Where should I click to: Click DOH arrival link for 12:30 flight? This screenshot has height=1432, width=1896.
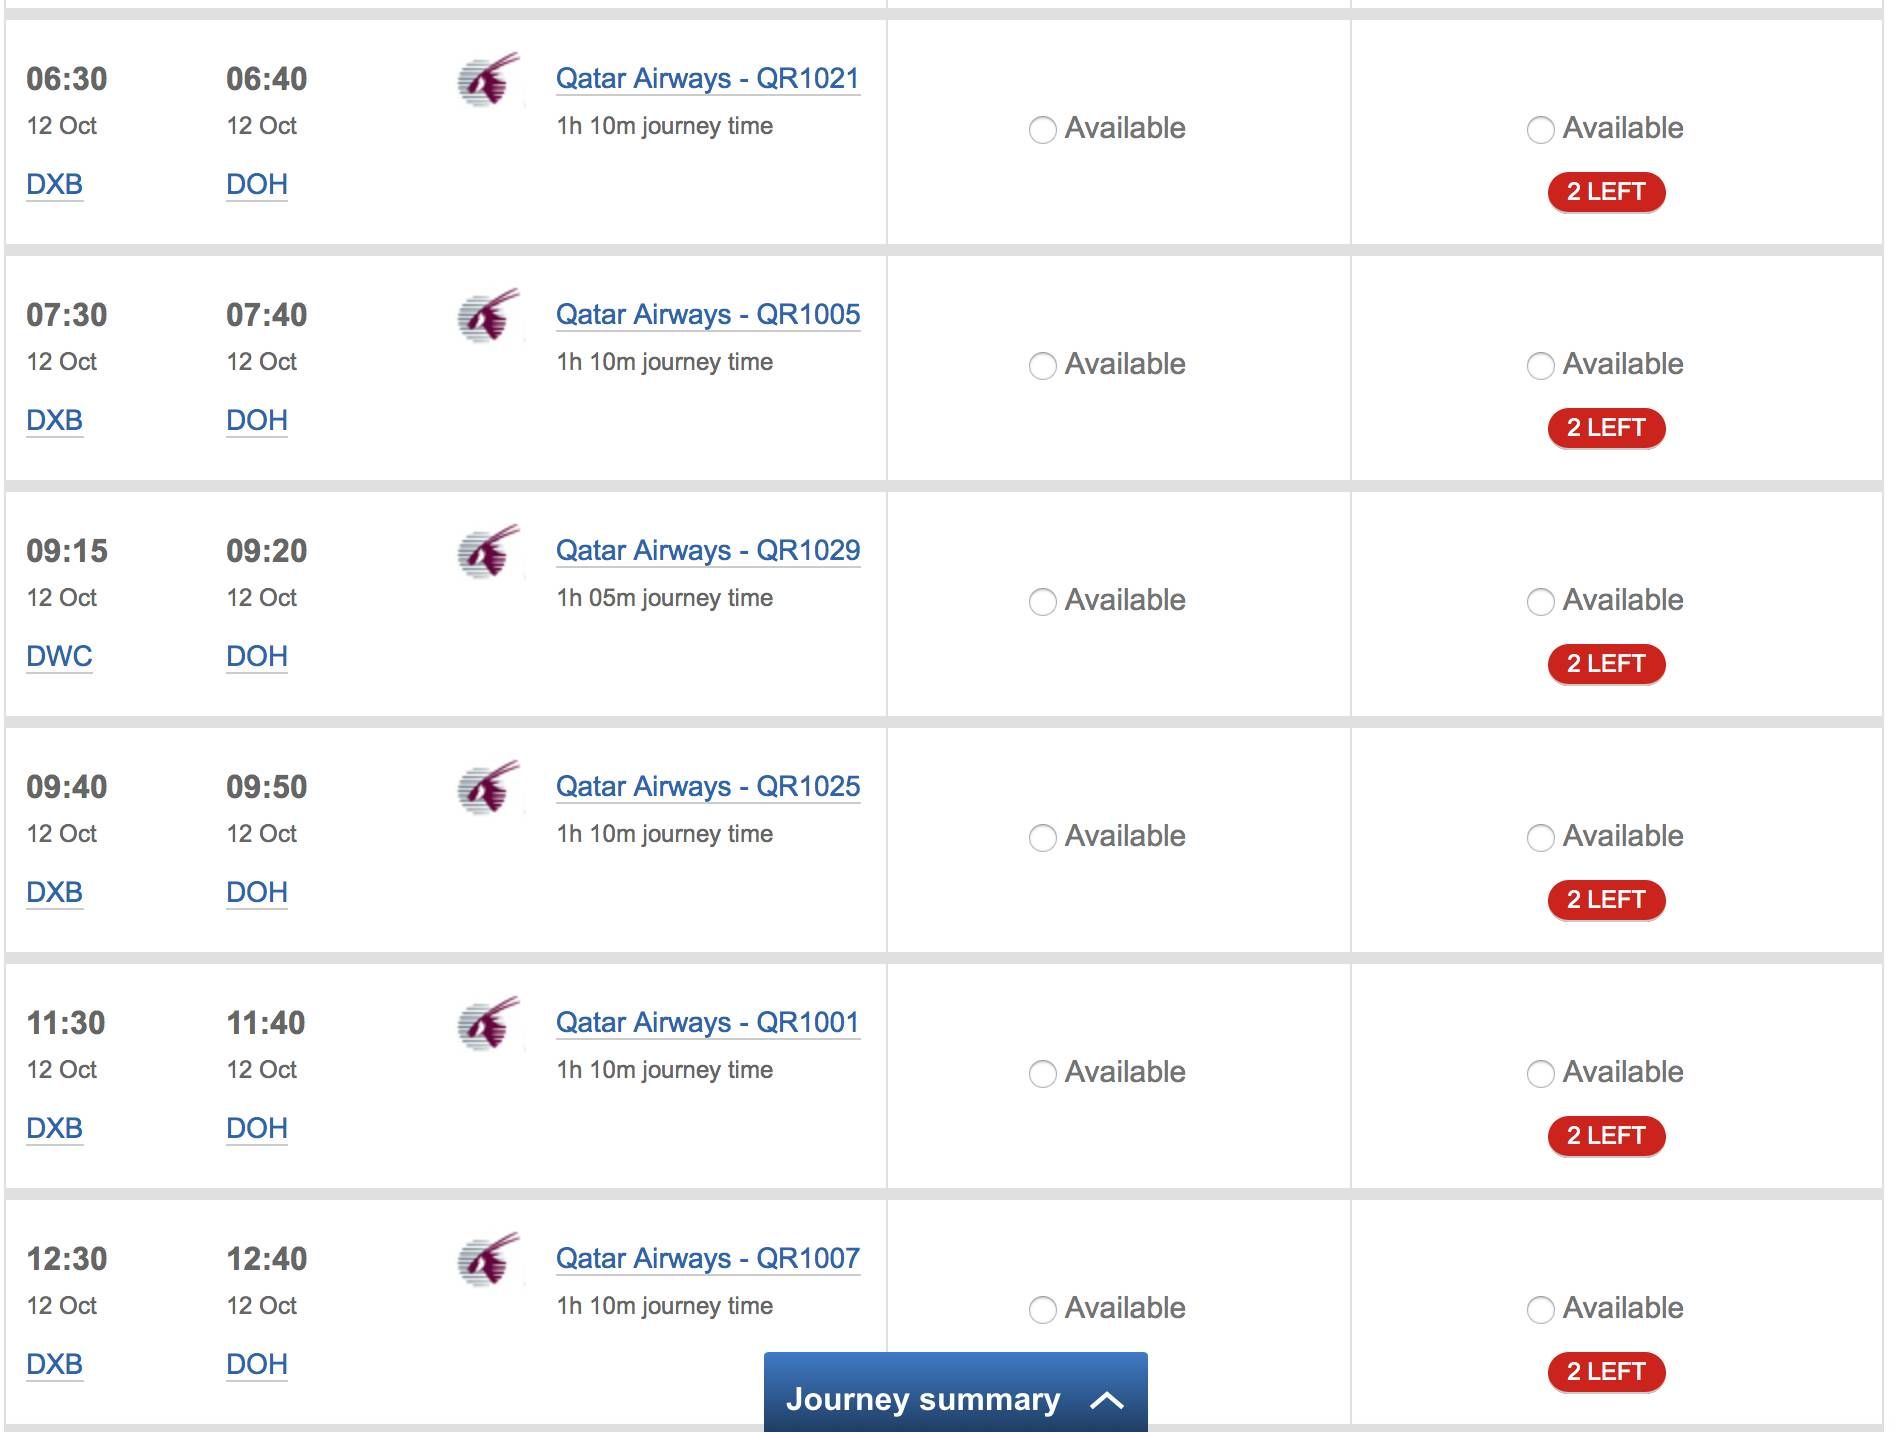(x=257, y=1365)
